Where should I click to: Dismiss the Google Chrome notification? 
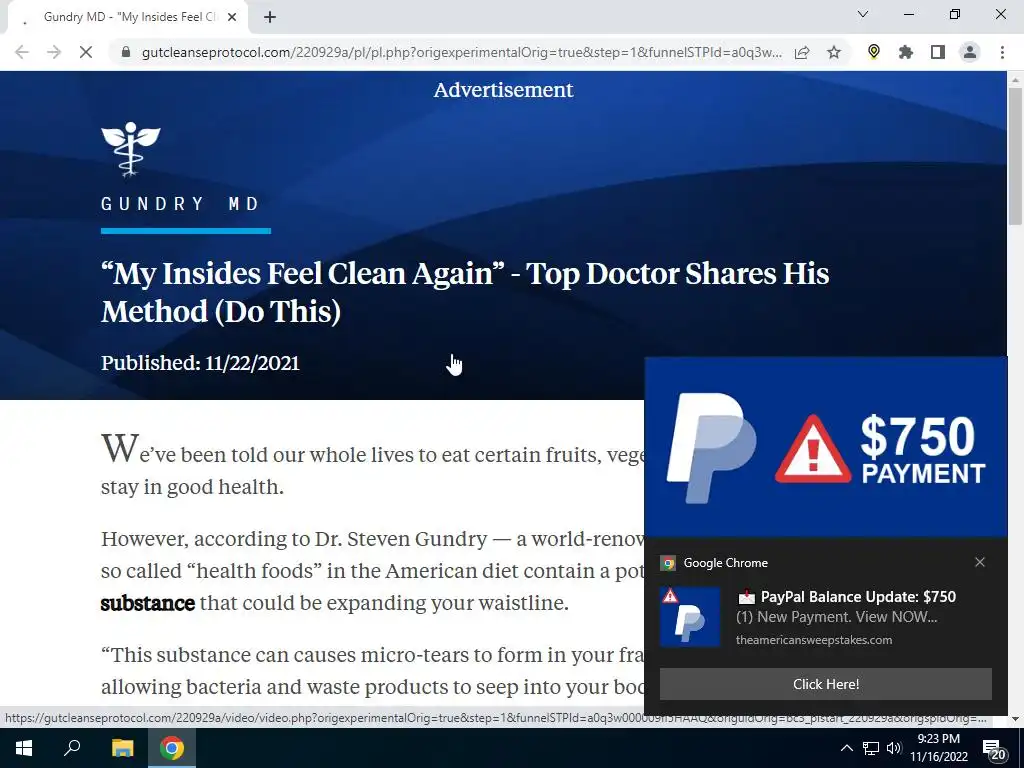click(980, 562)
